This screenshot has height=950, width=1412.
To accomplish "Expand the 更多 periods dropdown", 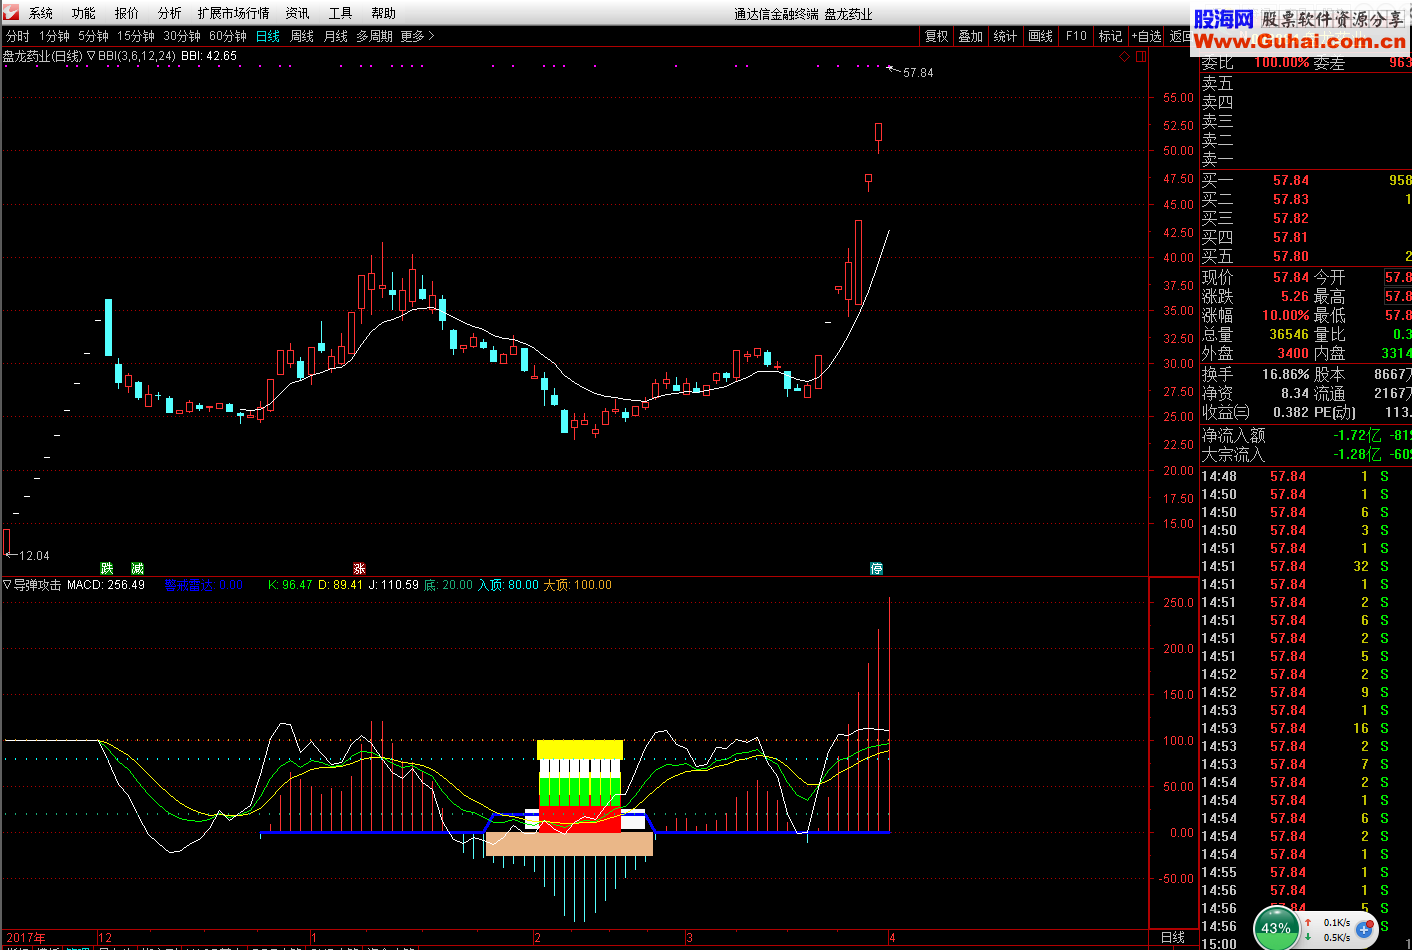I will (418, 36).
